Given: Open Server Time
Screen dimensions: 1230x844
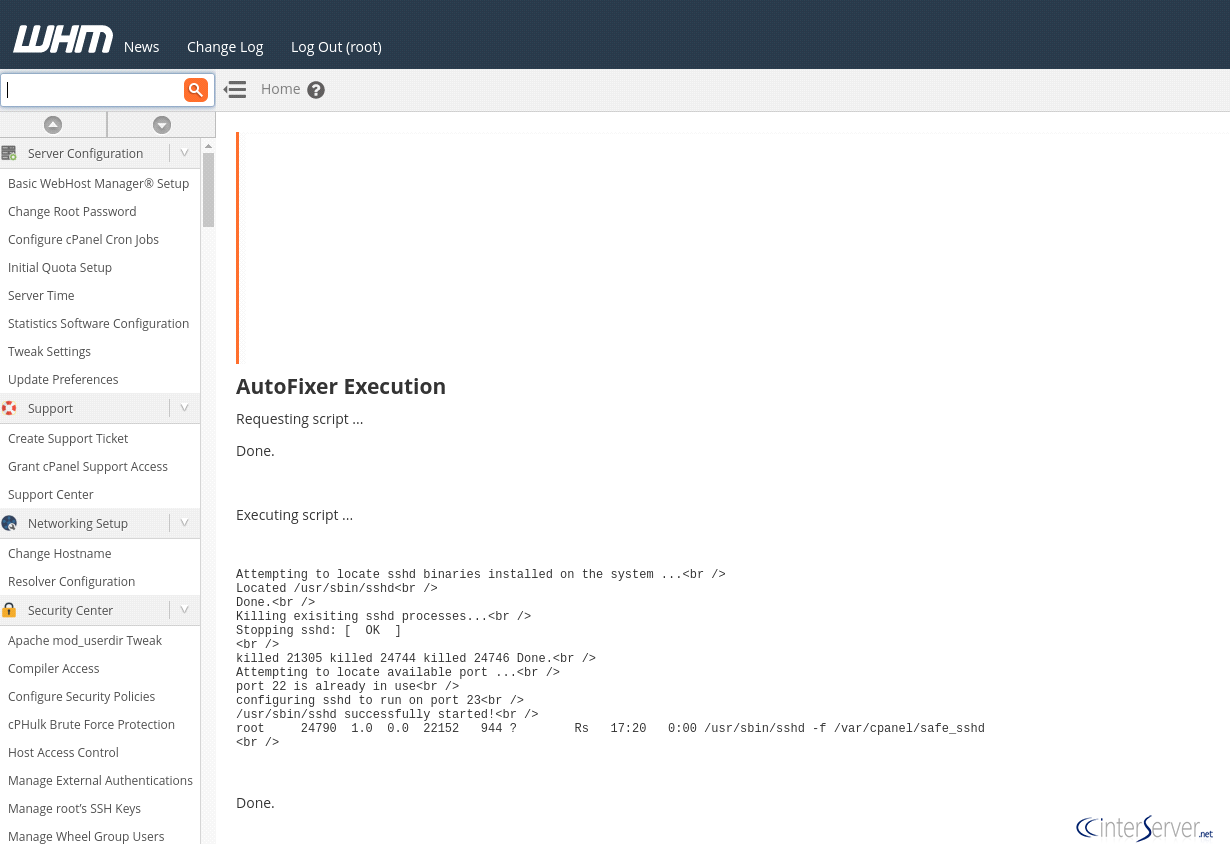Looking at the screenshot, I should coord(41,295).
